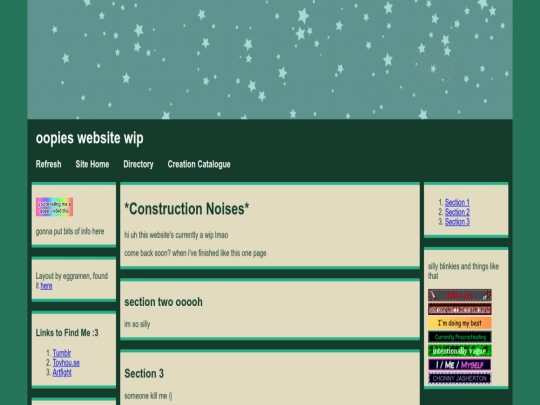540x405 pixels.
Task: Visit the Toyhou.se link
Action: [66, 363]
